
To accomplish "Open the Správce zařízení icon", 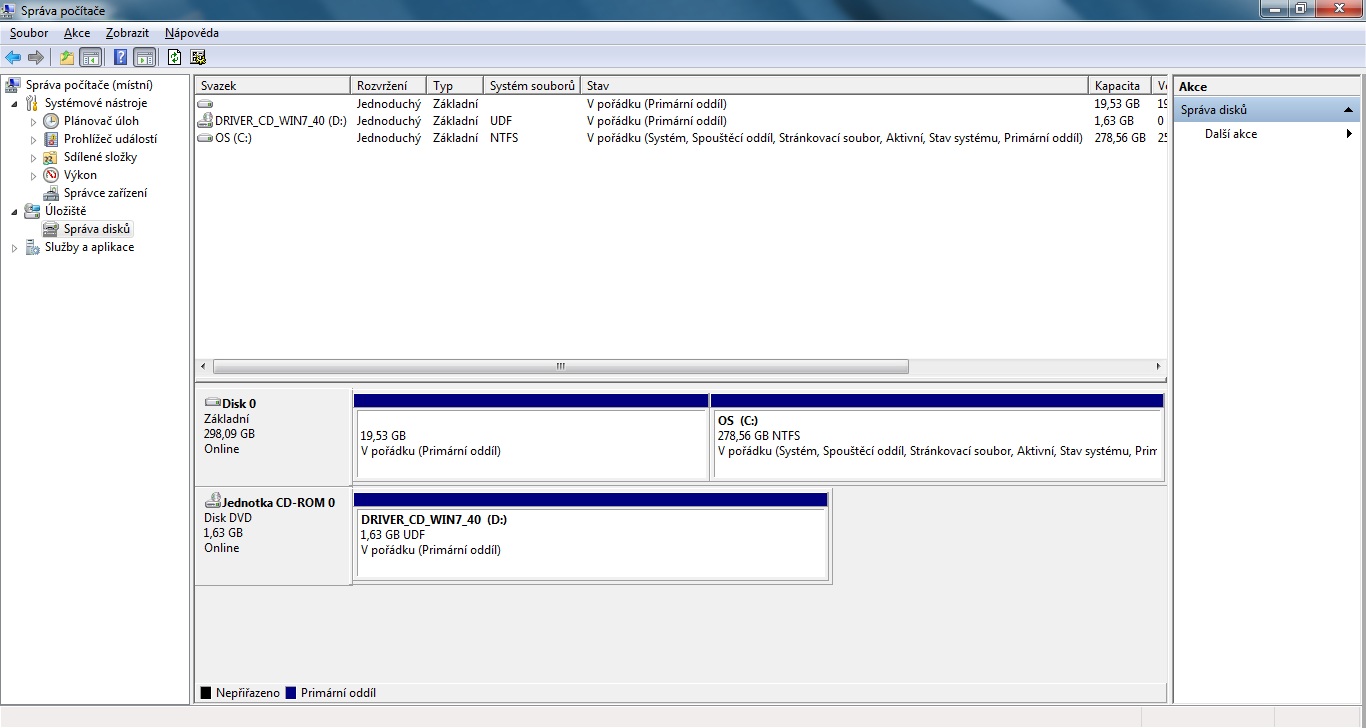I will tap(51, 193).
